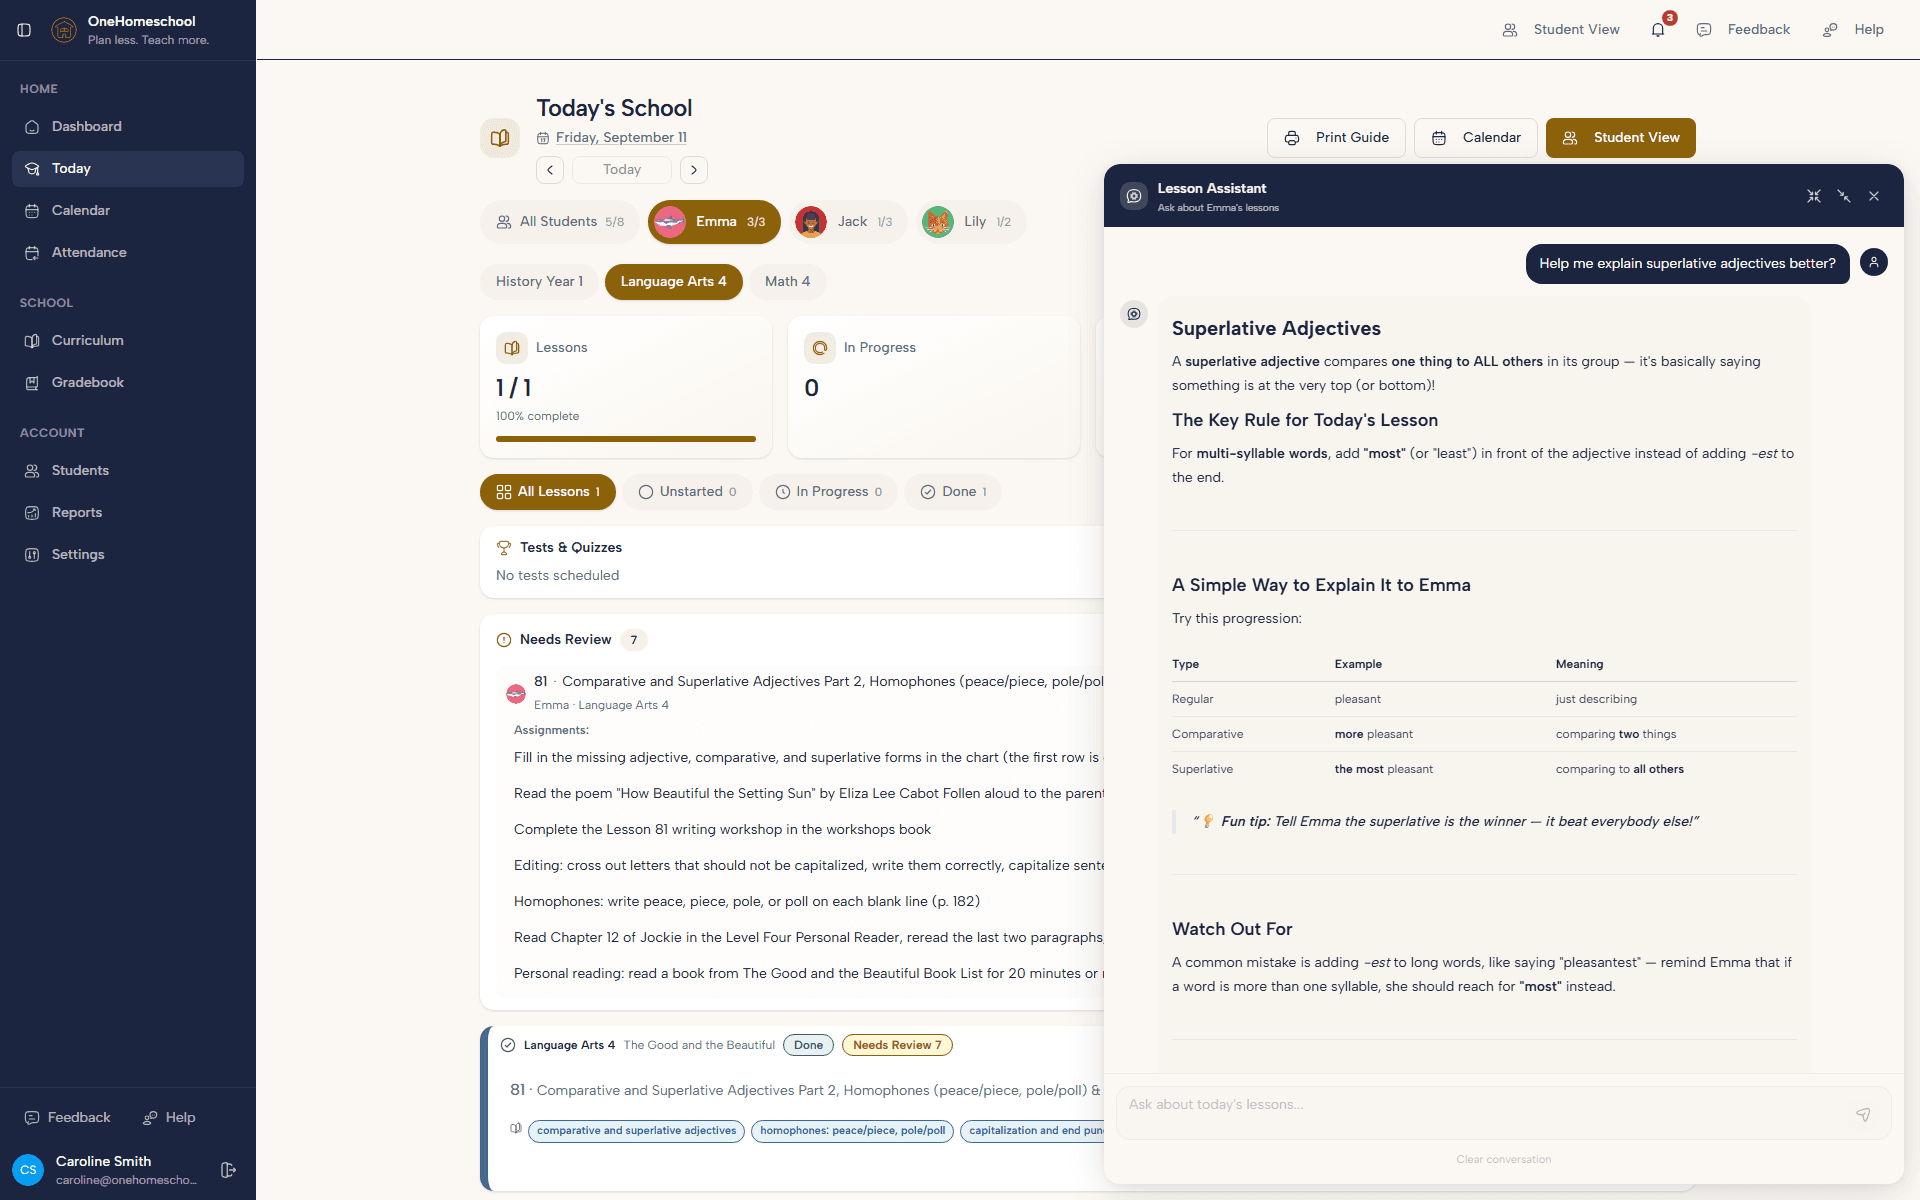This screenshot has height=1200, width=1920.
Task: Go to next day with right chevron
Action: coord(694,170)
